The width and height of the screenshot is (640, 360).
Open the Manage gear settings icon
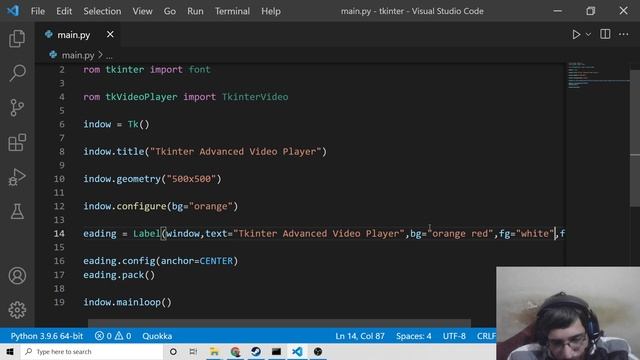17,310
